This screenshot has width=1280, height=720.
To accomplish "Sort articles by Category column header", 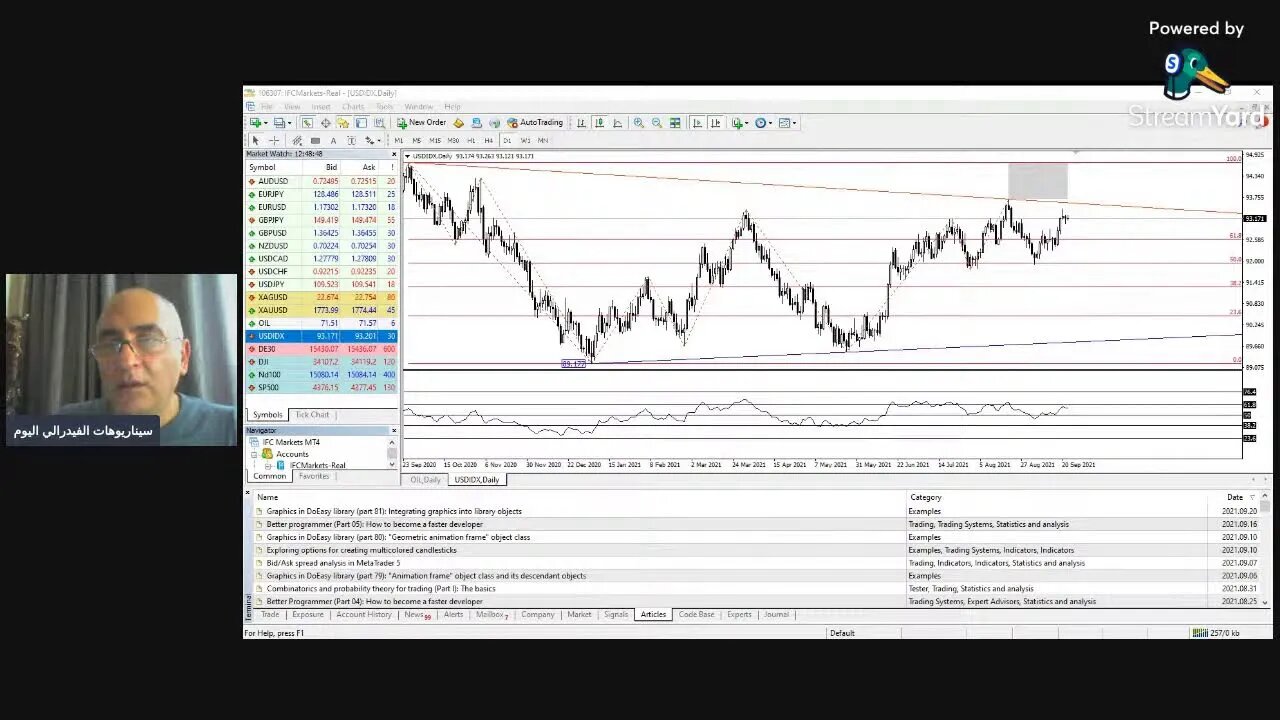I will pyautogui.click(x=926, y=497).
